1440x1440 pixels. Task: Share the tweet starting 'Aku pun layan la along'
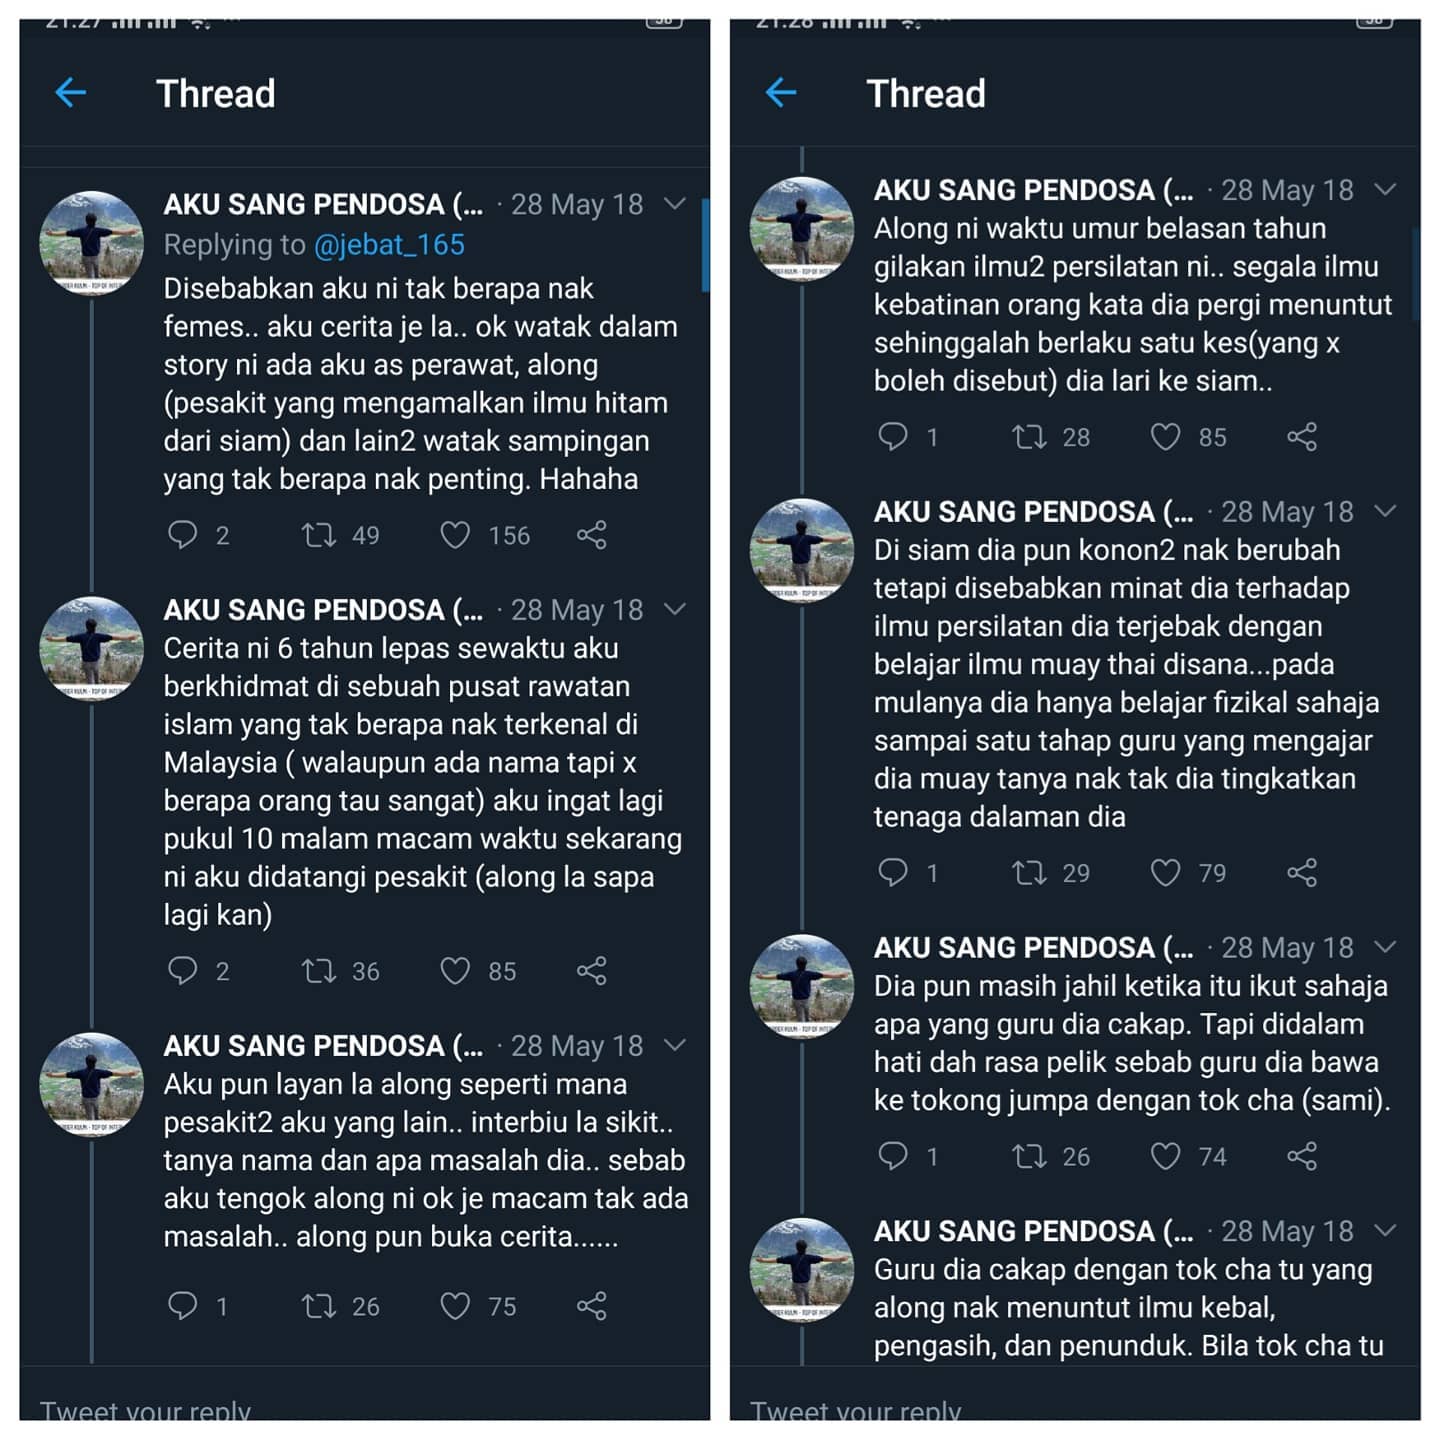(592, 1306)
